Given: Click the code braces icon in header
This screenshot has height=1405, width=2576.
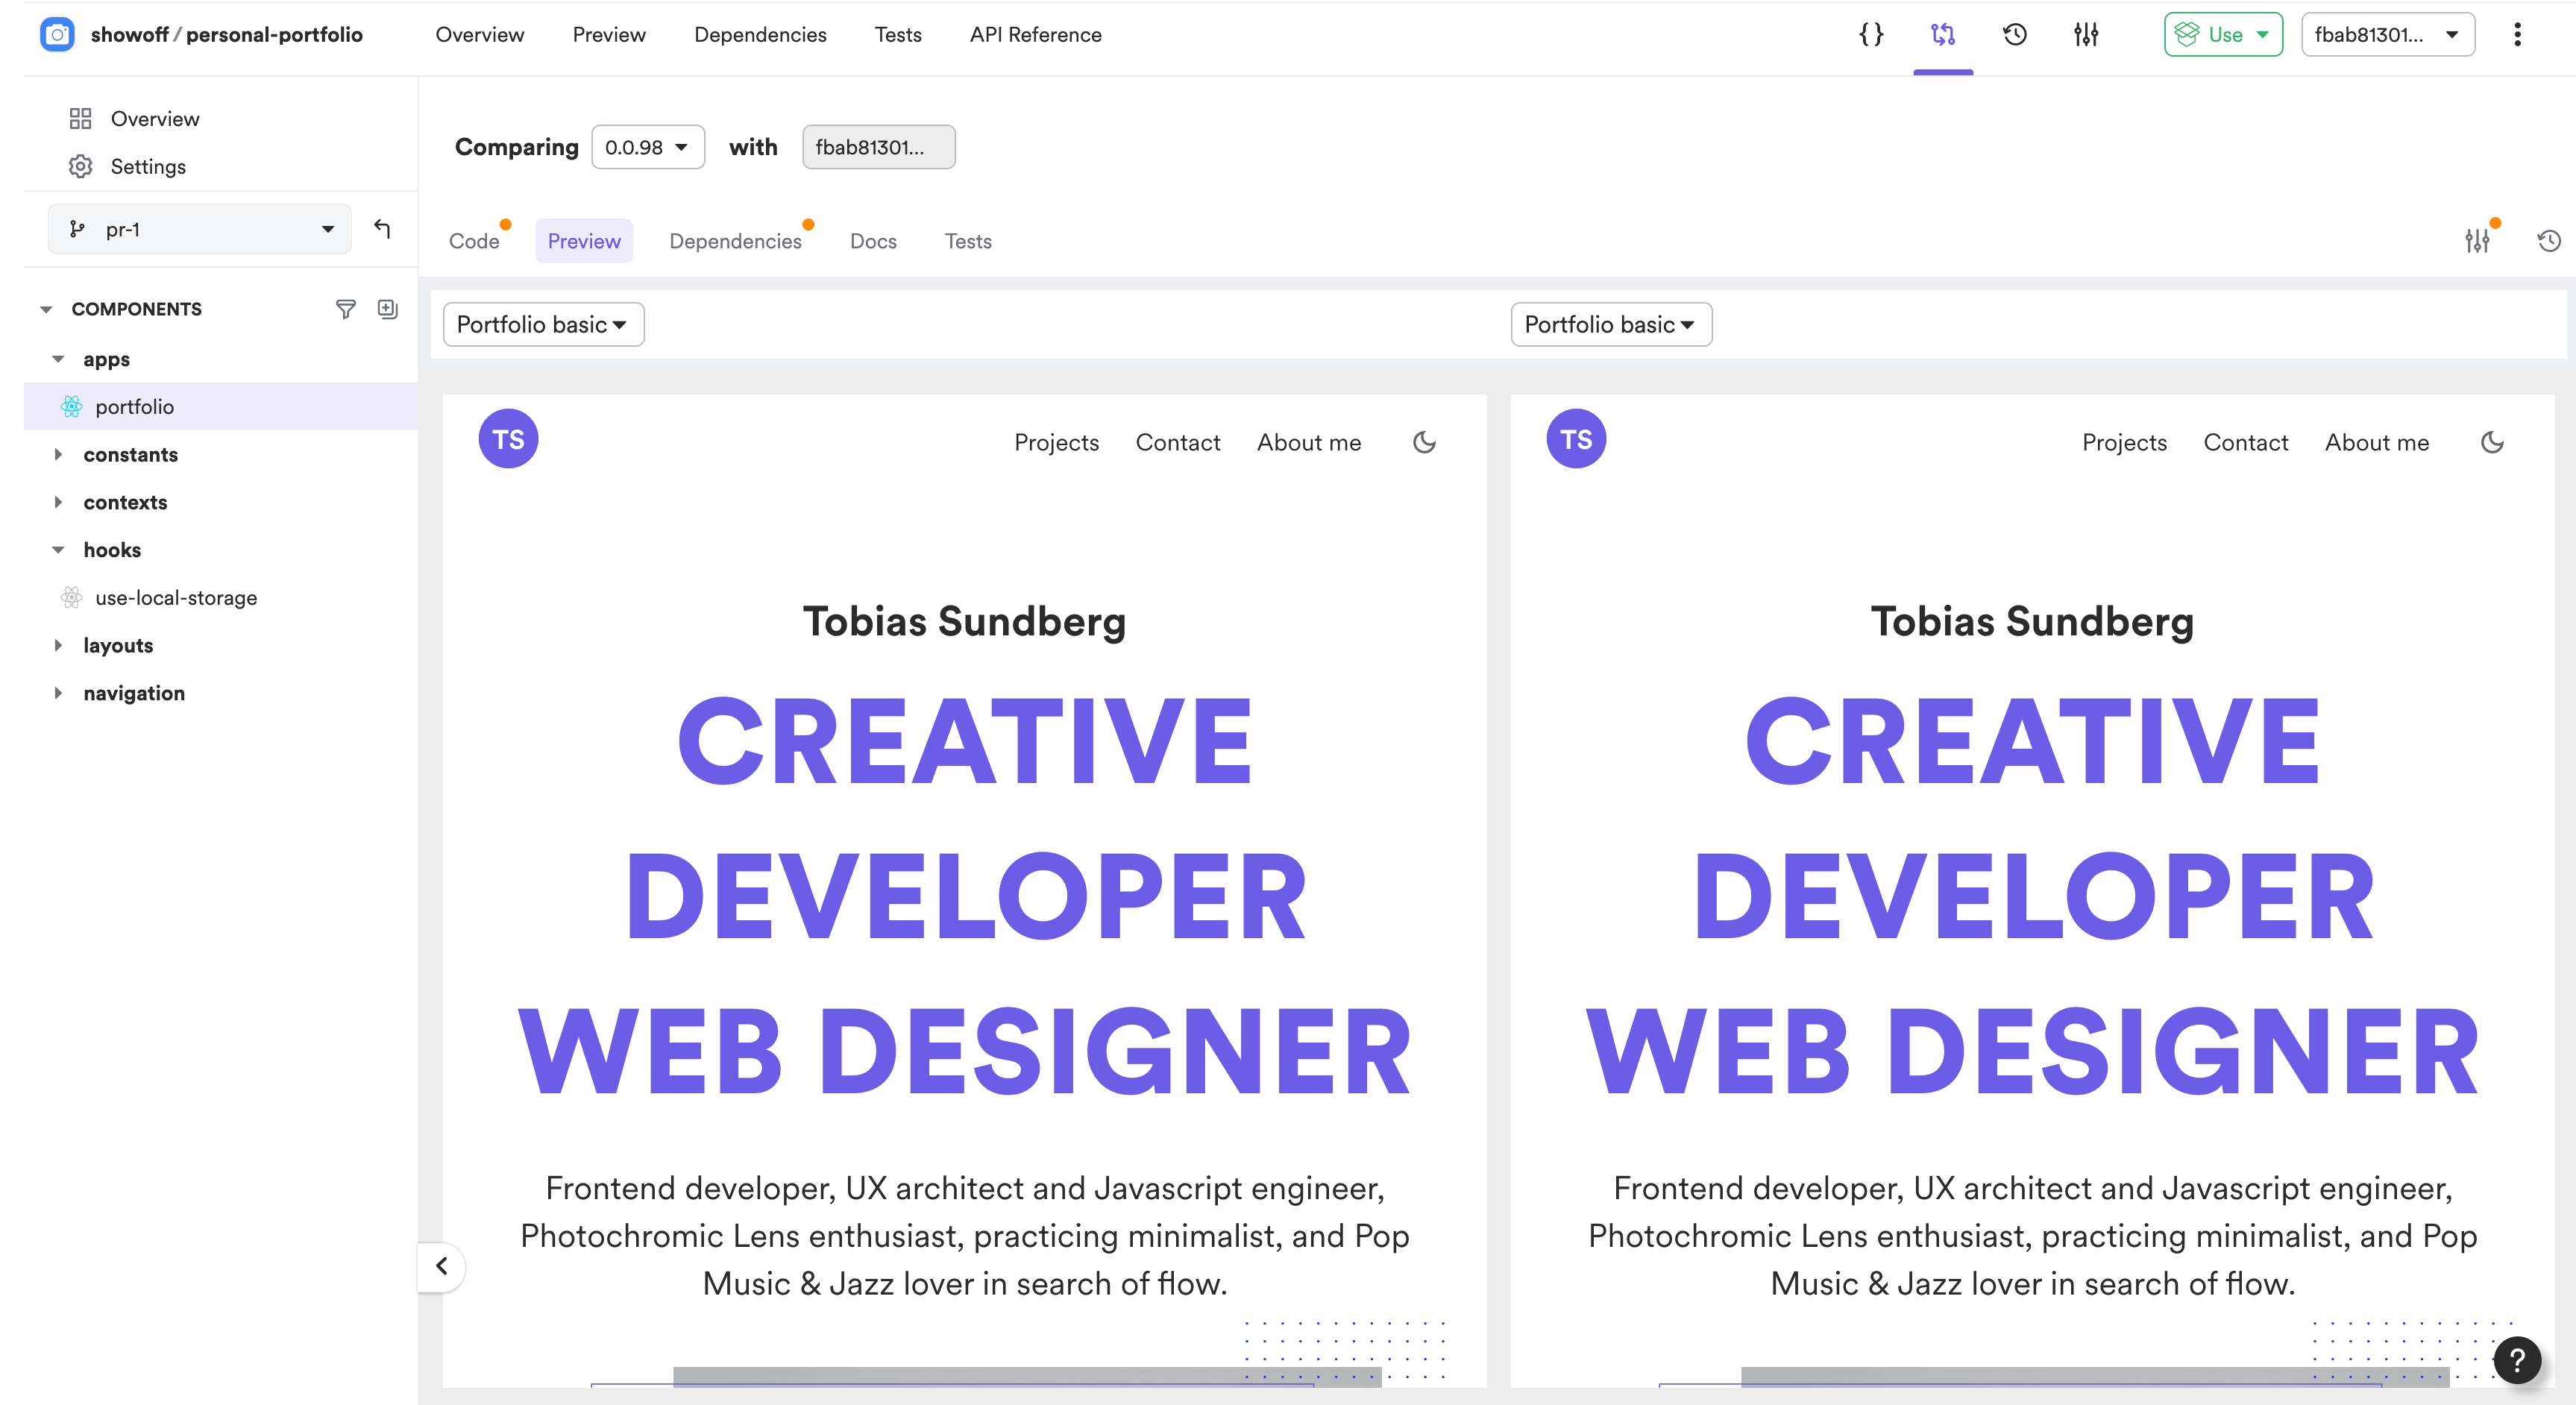Looking at the screenshot, I should [x=1871, y=34].
